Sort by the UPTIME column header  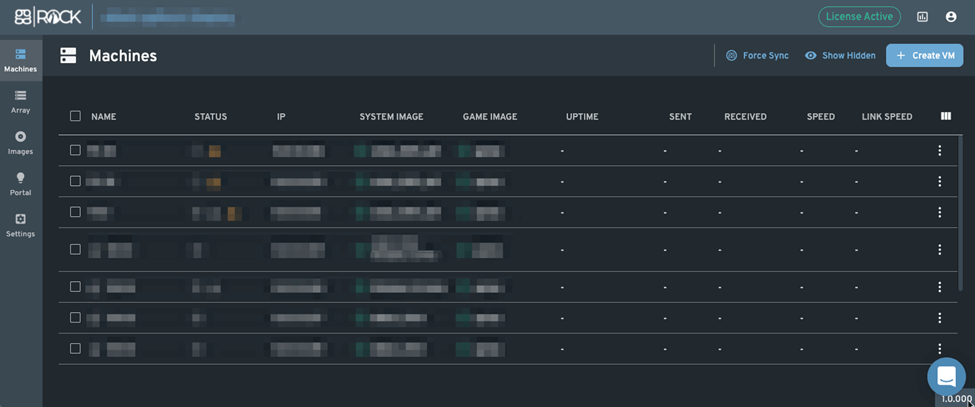[x=582, y=117]
